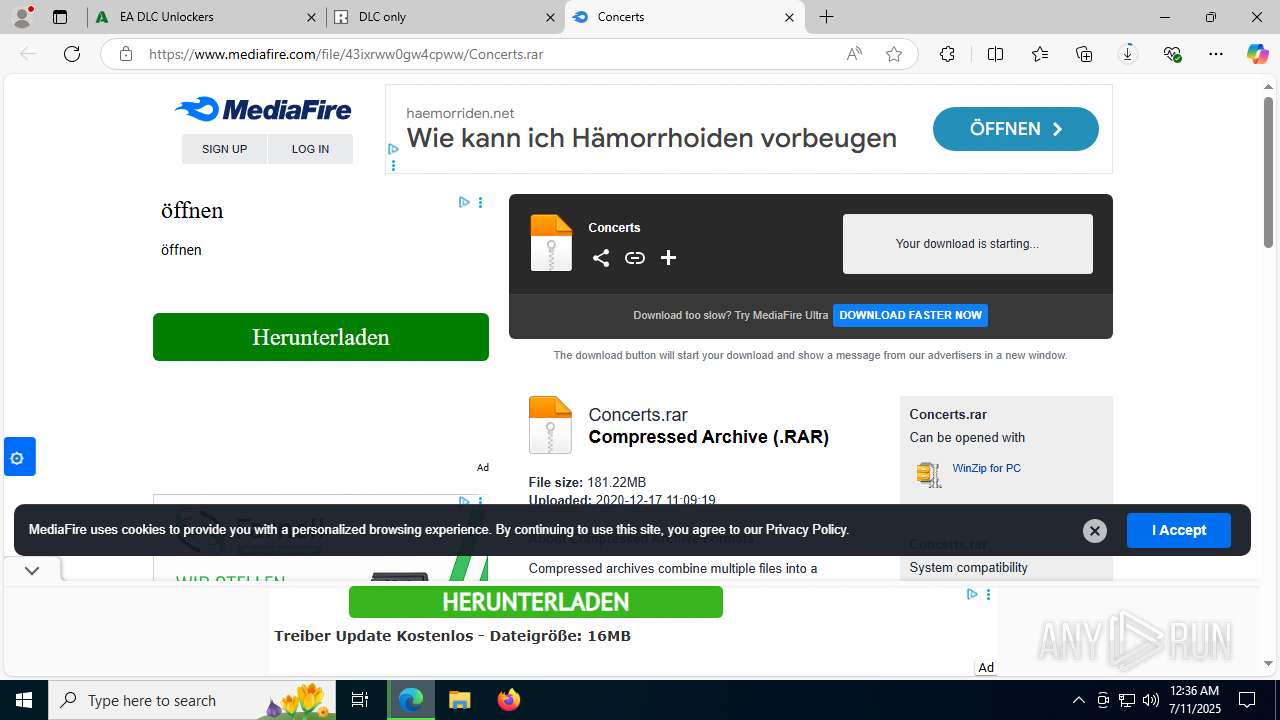Open the volume speaker tray icon
Screen dimensions: 1280x720
(x=1150, y=700)
